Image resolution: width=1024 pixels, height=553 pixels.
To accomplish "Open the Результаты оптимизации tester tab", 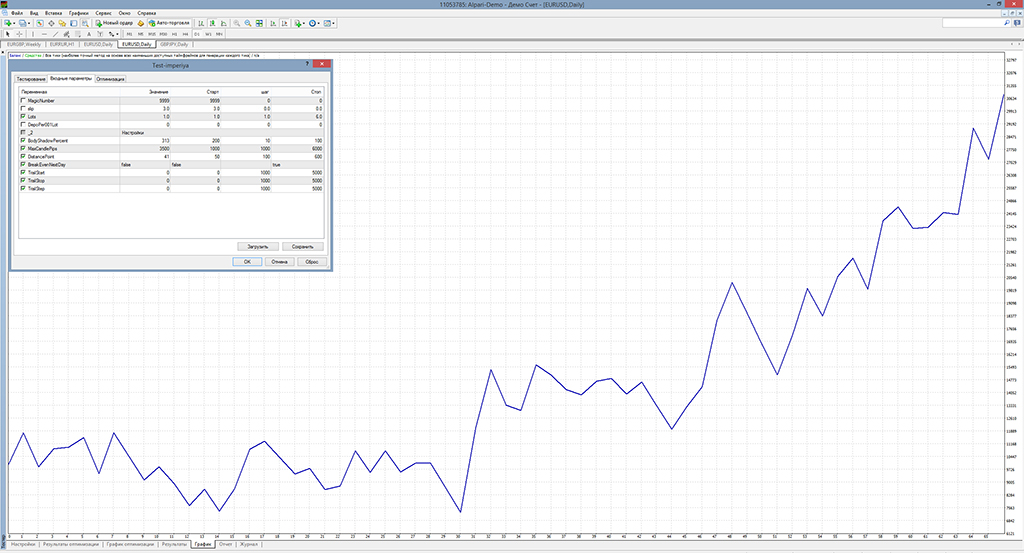I will 71,544.
